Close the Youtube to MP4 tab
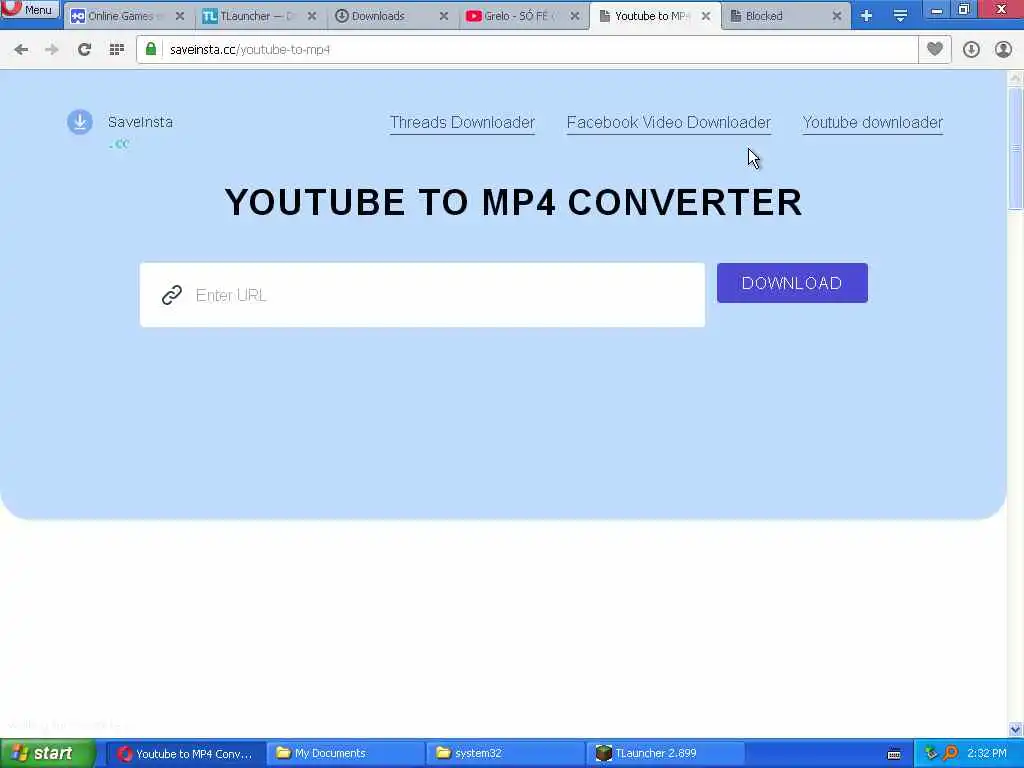The image size is (1024, 768). point(706,16)
